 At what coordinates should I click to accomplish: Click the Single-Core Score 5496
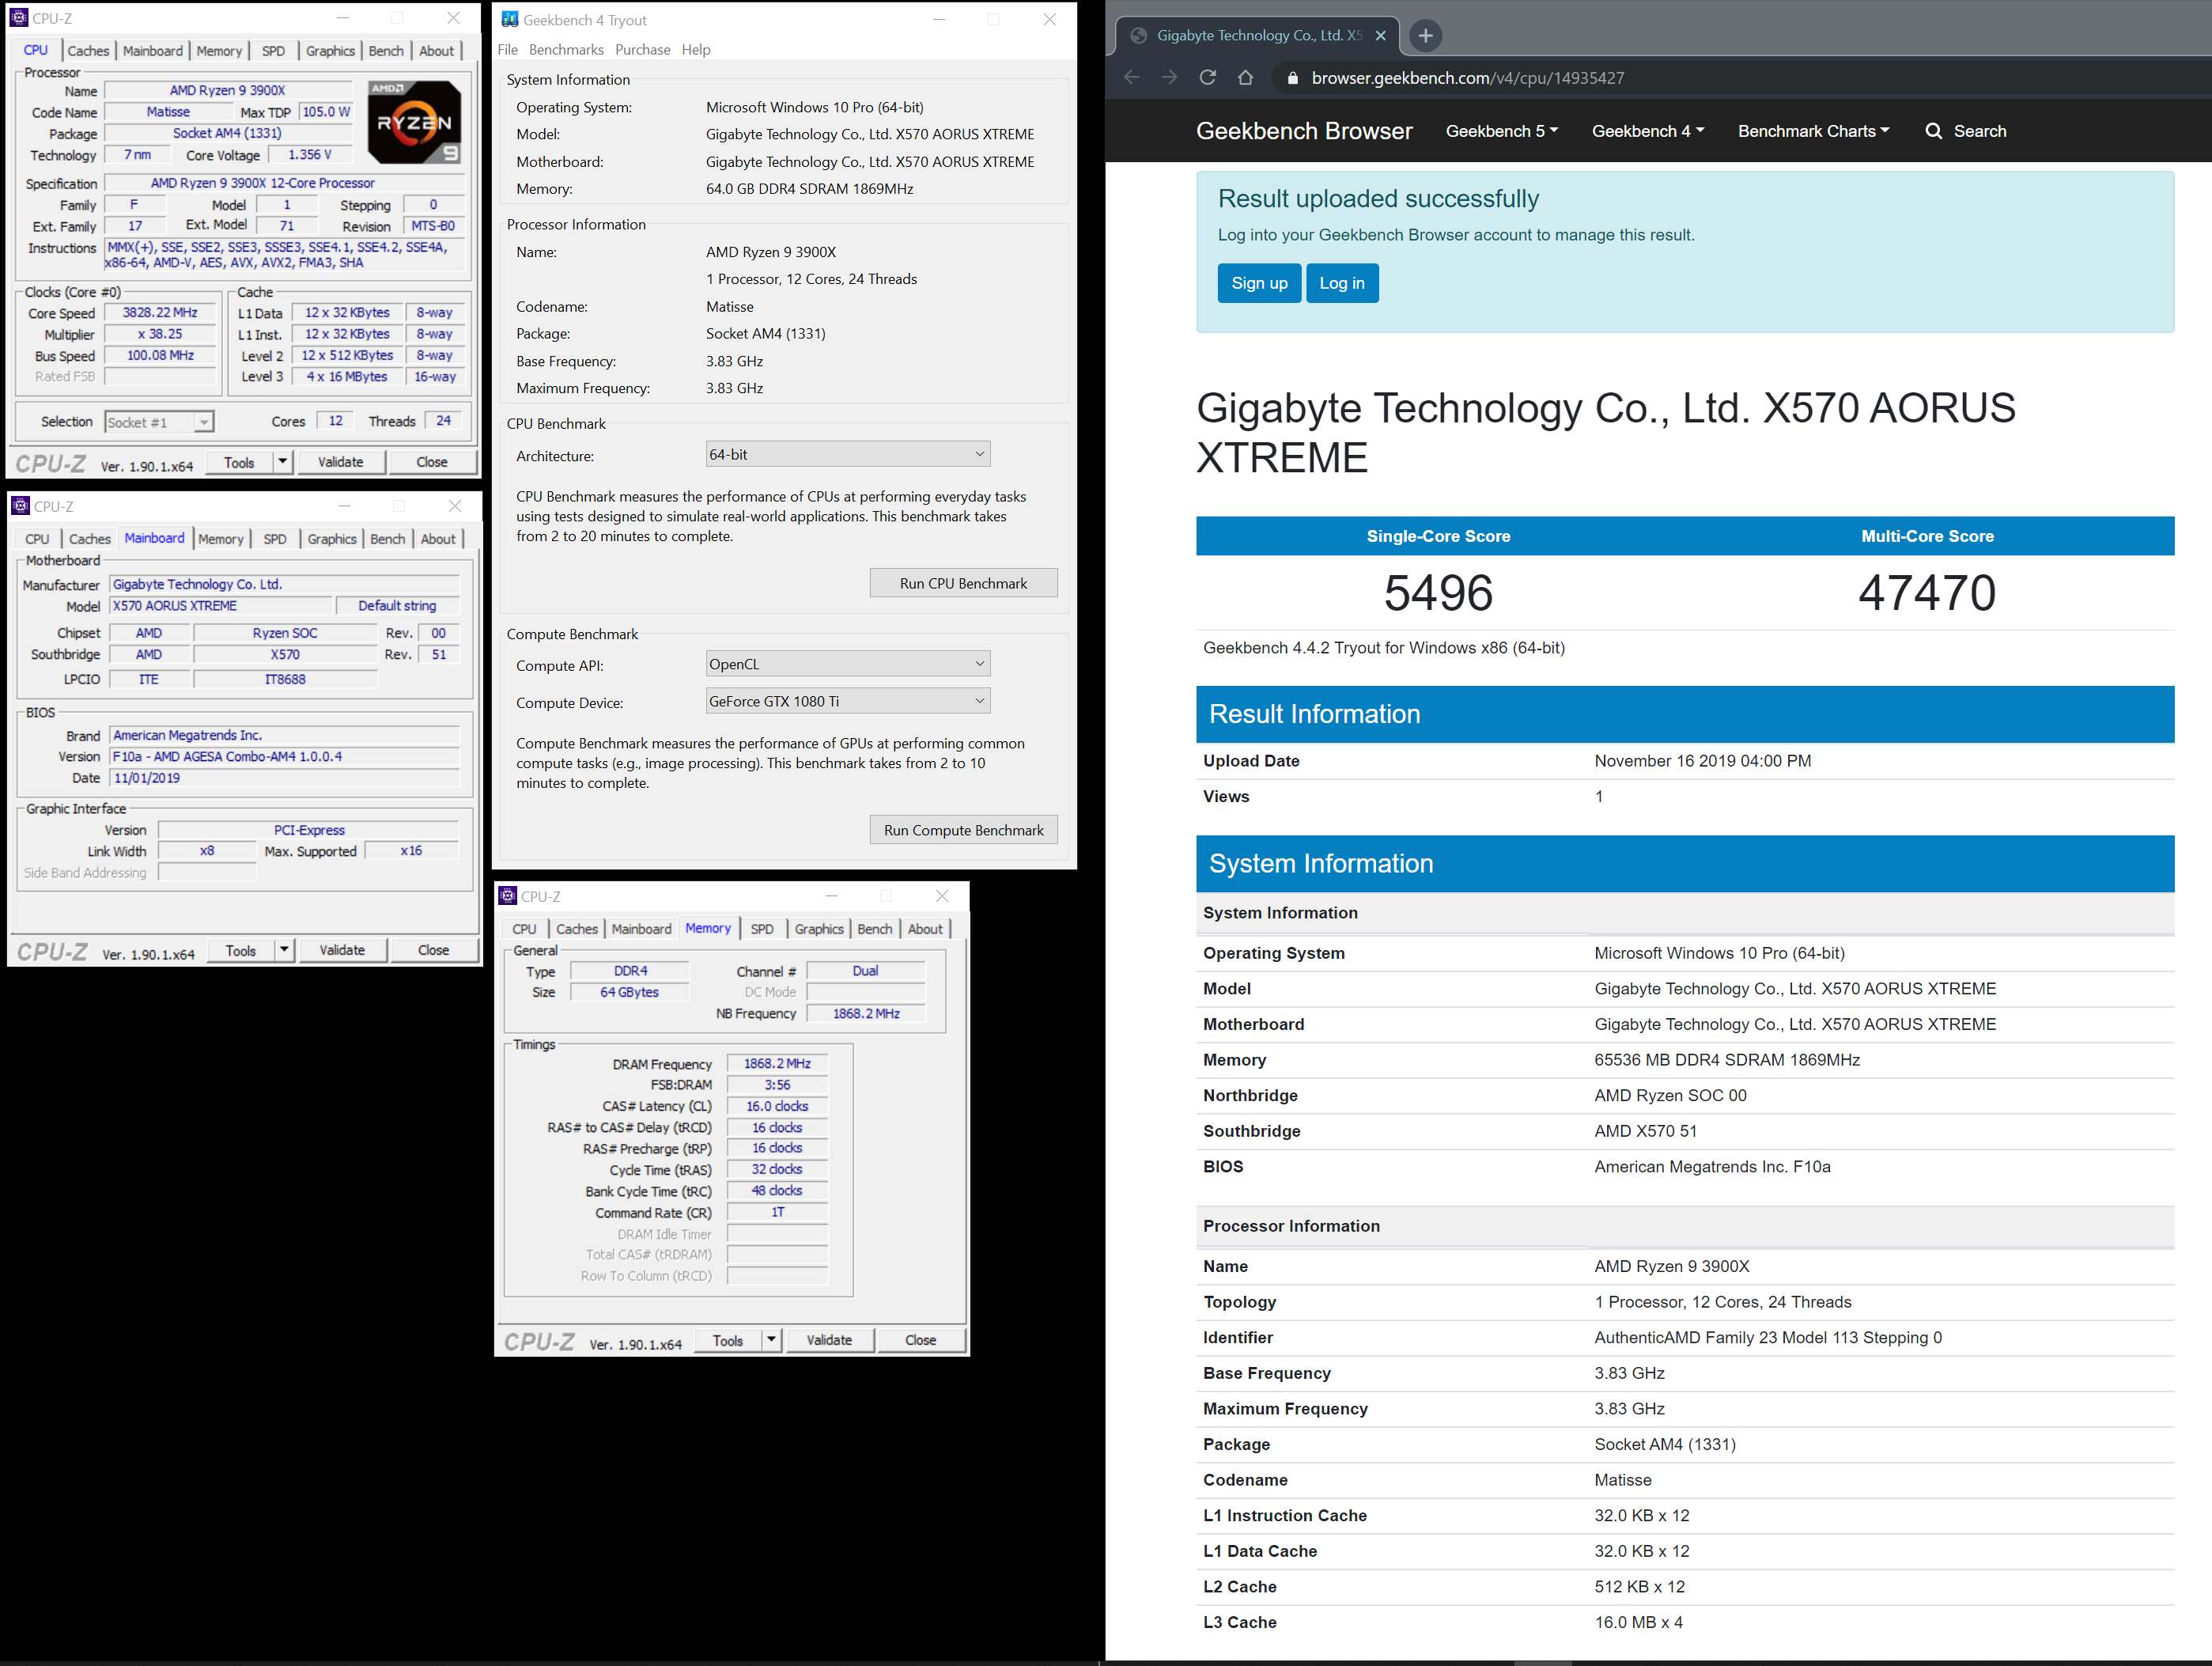click(1438, 592)
